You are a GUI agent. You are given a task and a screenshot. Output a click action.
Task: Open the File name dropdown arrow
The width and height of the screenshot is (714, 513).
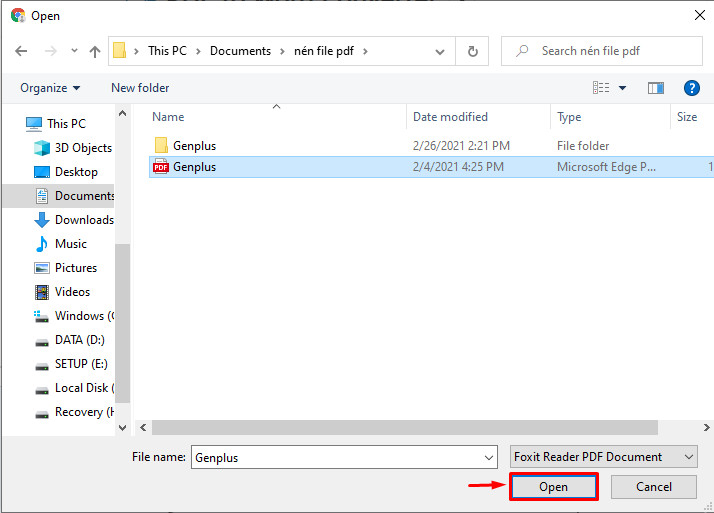[x=489, y=457]
